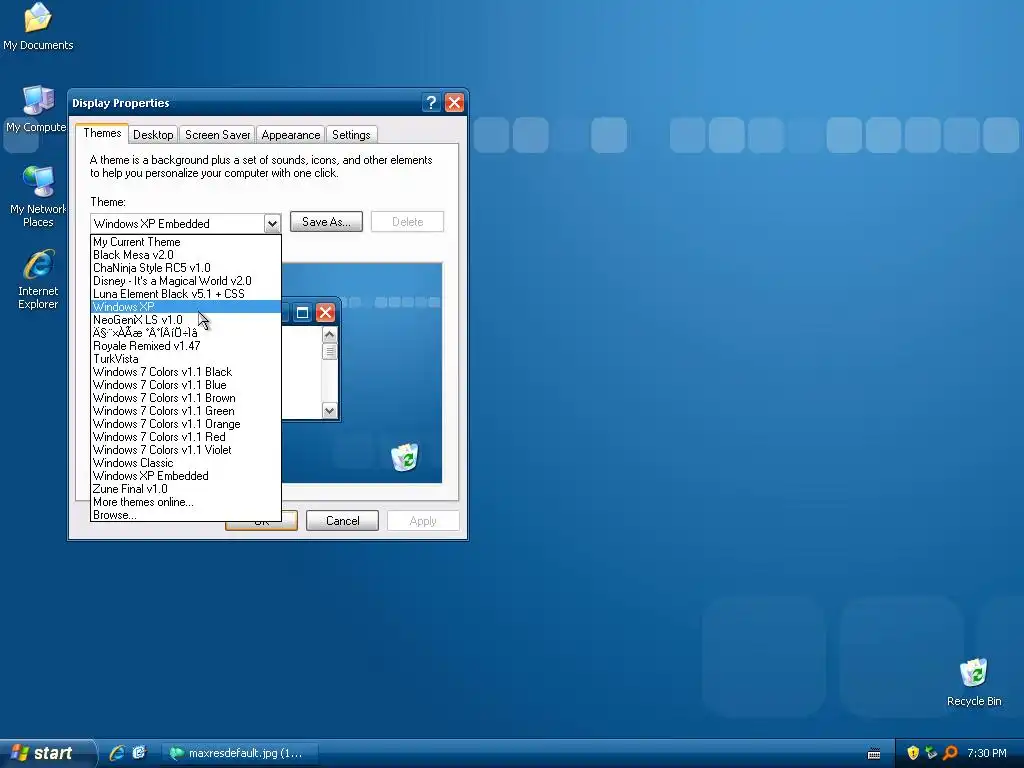The height and width of the screenshot is (768, 1024).
Task: Click the preview window's scroll up arrow
Action: pos(329,335)
